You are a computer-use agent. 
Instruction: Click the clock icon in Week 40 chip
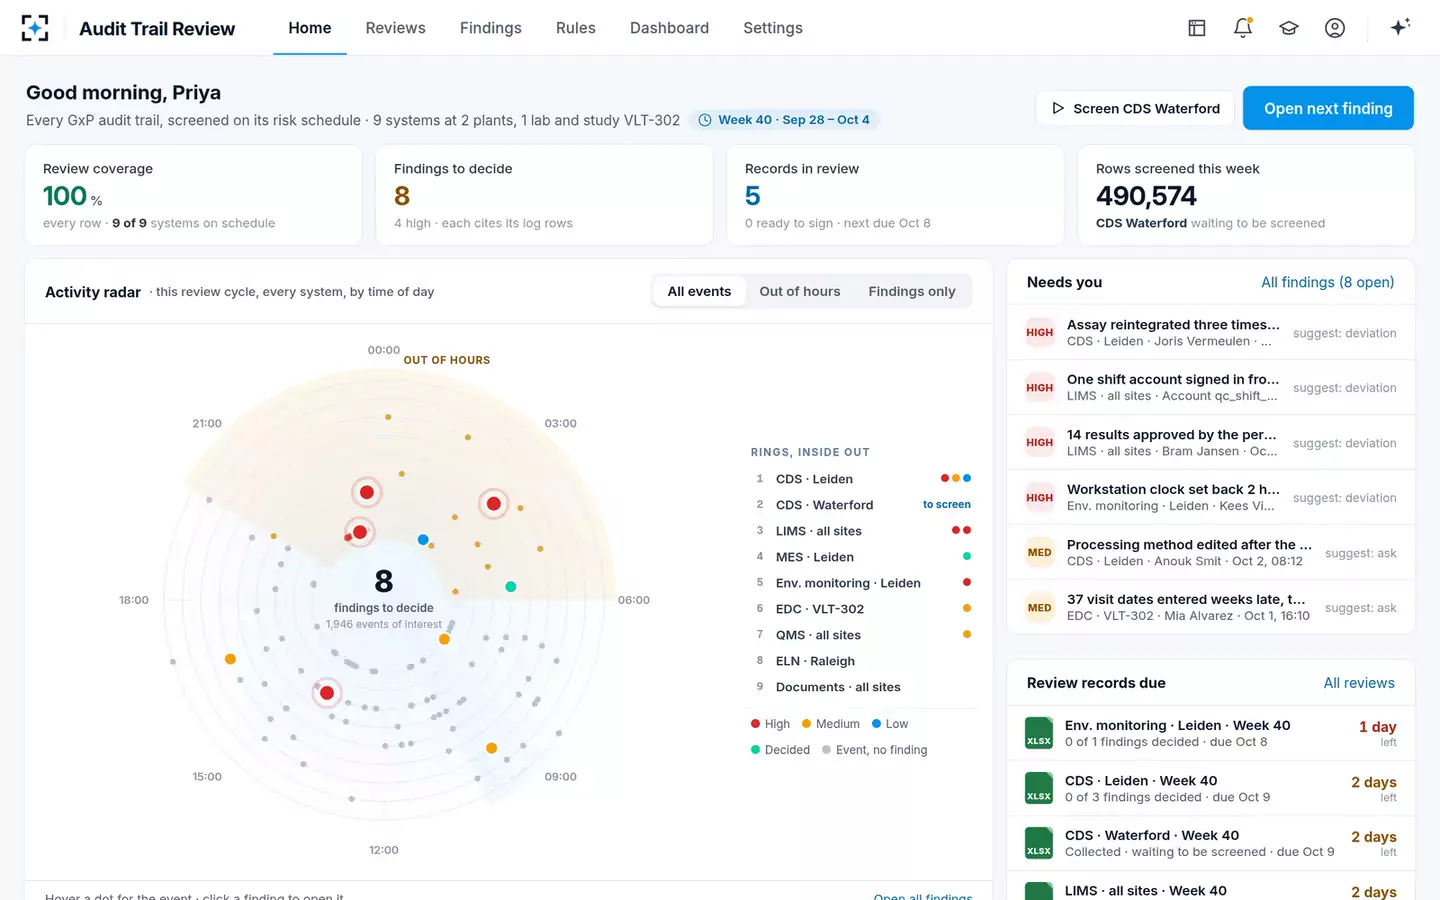[x=705, y=120]
